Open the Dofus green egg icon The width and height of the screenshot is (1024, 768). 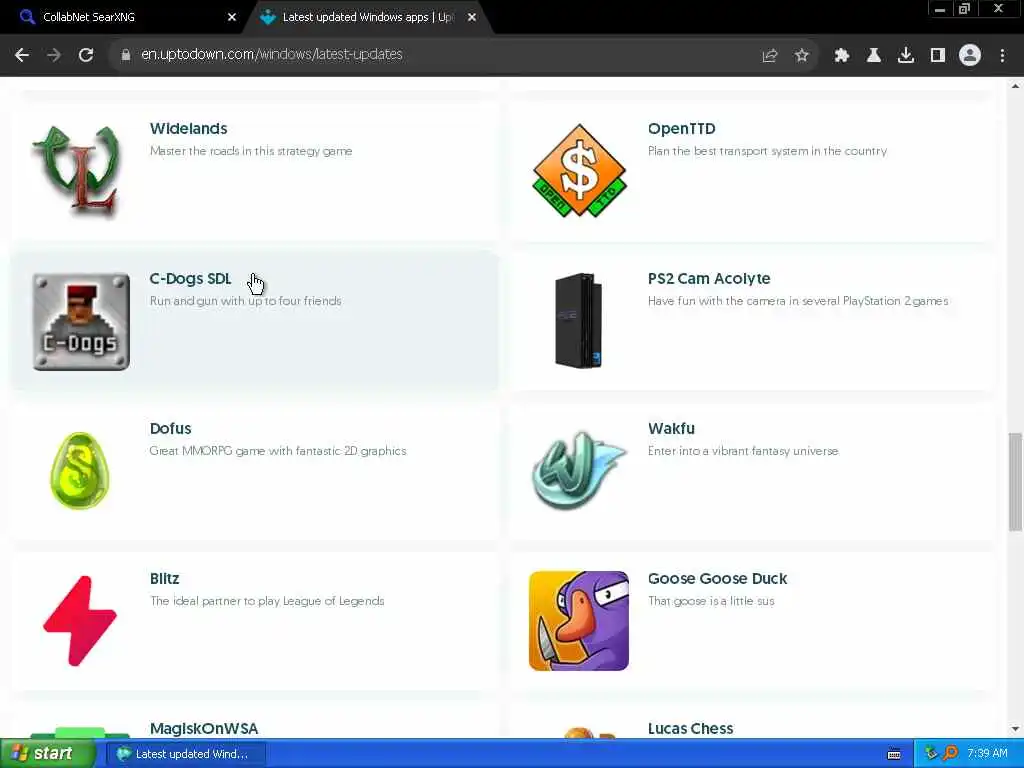click(80, 471)
